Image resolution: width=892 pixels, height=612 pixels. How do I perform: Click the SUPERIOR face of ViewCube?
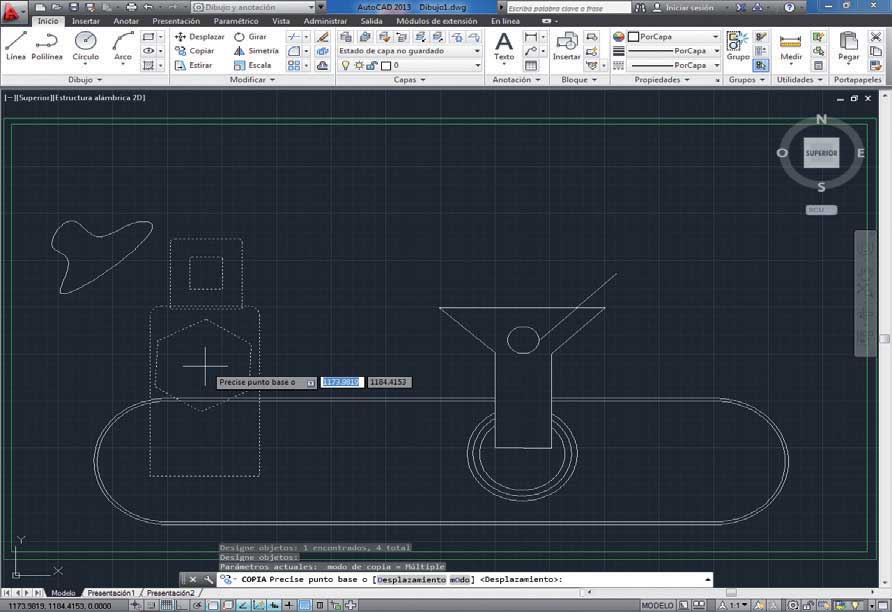pos(821,153)
